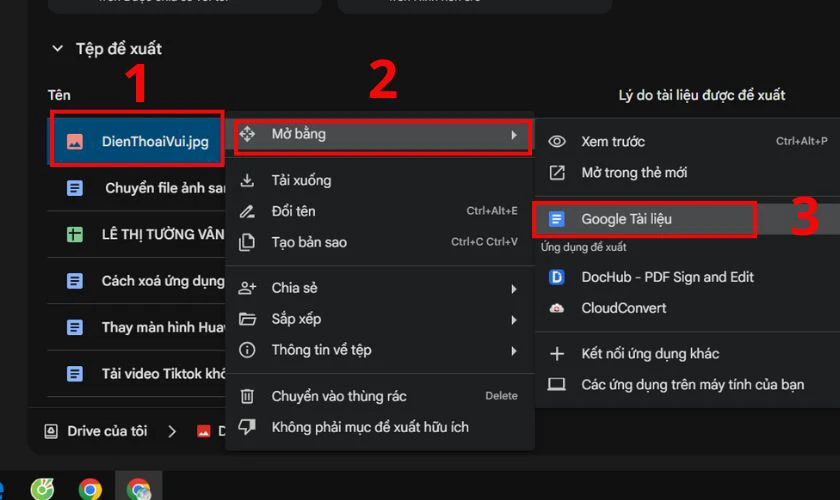
Task: Expand the Thông tin về tệp arrow
Action: pyautogui.click(x=514, y=351)
